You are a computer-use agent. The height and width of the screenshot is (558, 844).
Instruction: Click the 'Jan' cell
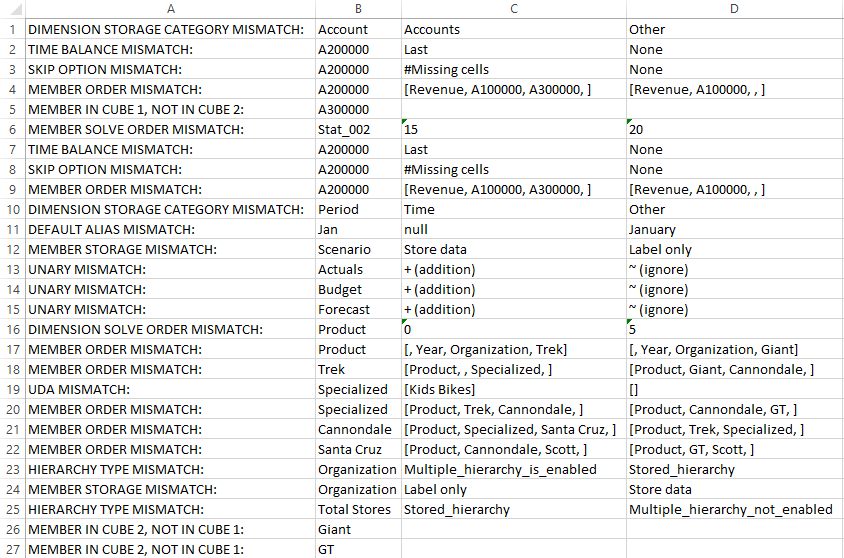(358, 230)
